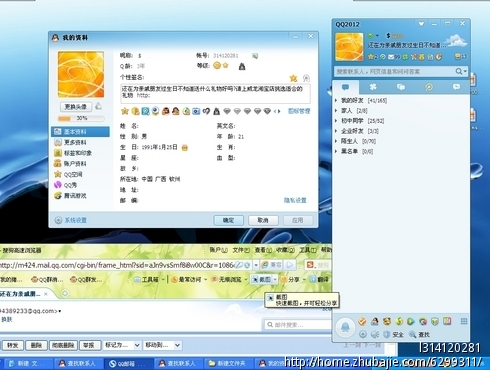Open the weather cloud icon in QQ2012 panel

tap(456, 40)
